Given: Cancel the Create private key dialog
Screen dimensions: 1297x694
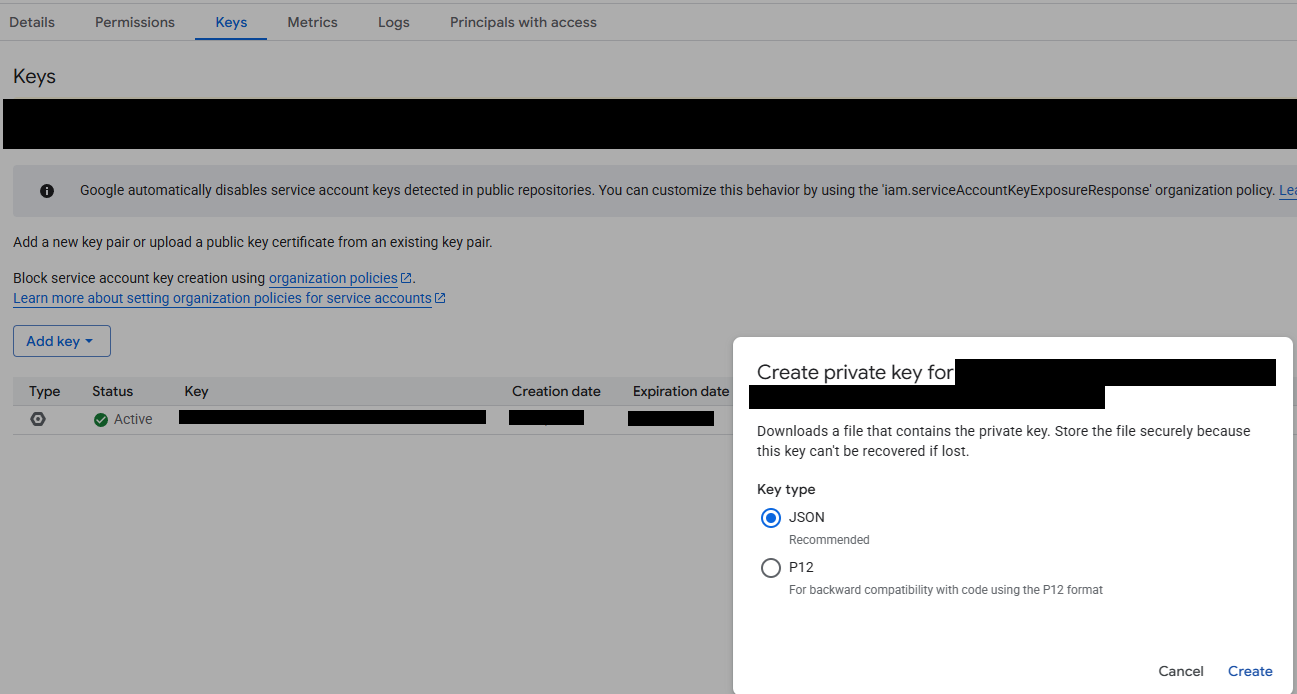Looking at the screenshot, I should click(1181, 671).
